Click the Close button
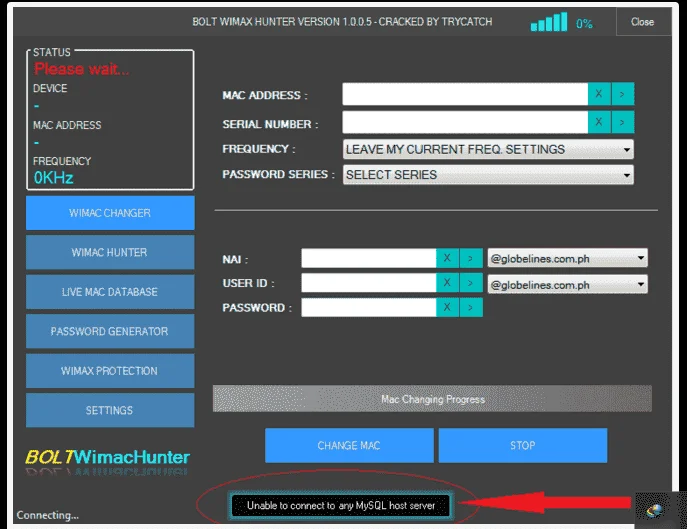 coord(643,22)
